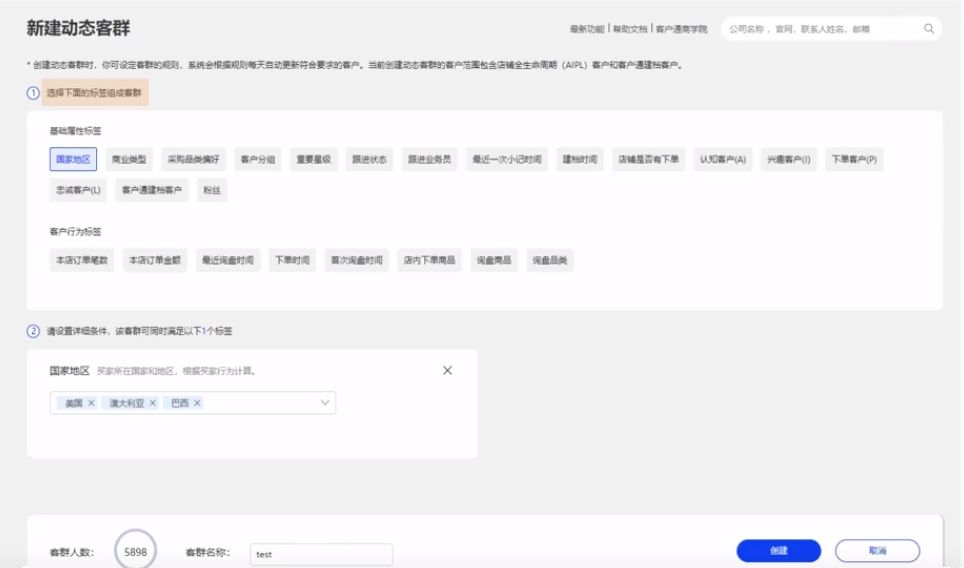The width and height of the screenshot is (964, 568).
Task: Toggle the 跟进业务员 tag
Action: pos(429,159)
